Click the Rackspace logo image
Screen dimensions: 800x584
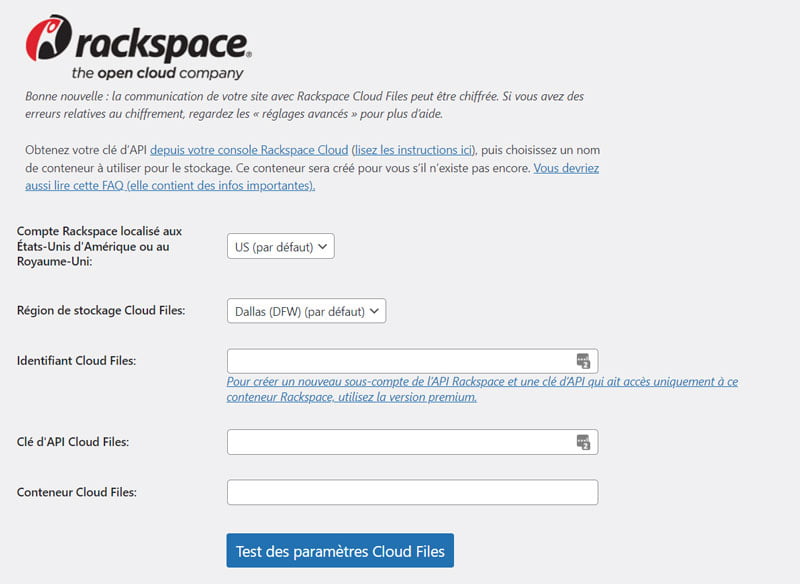click(x=138, y=47)
